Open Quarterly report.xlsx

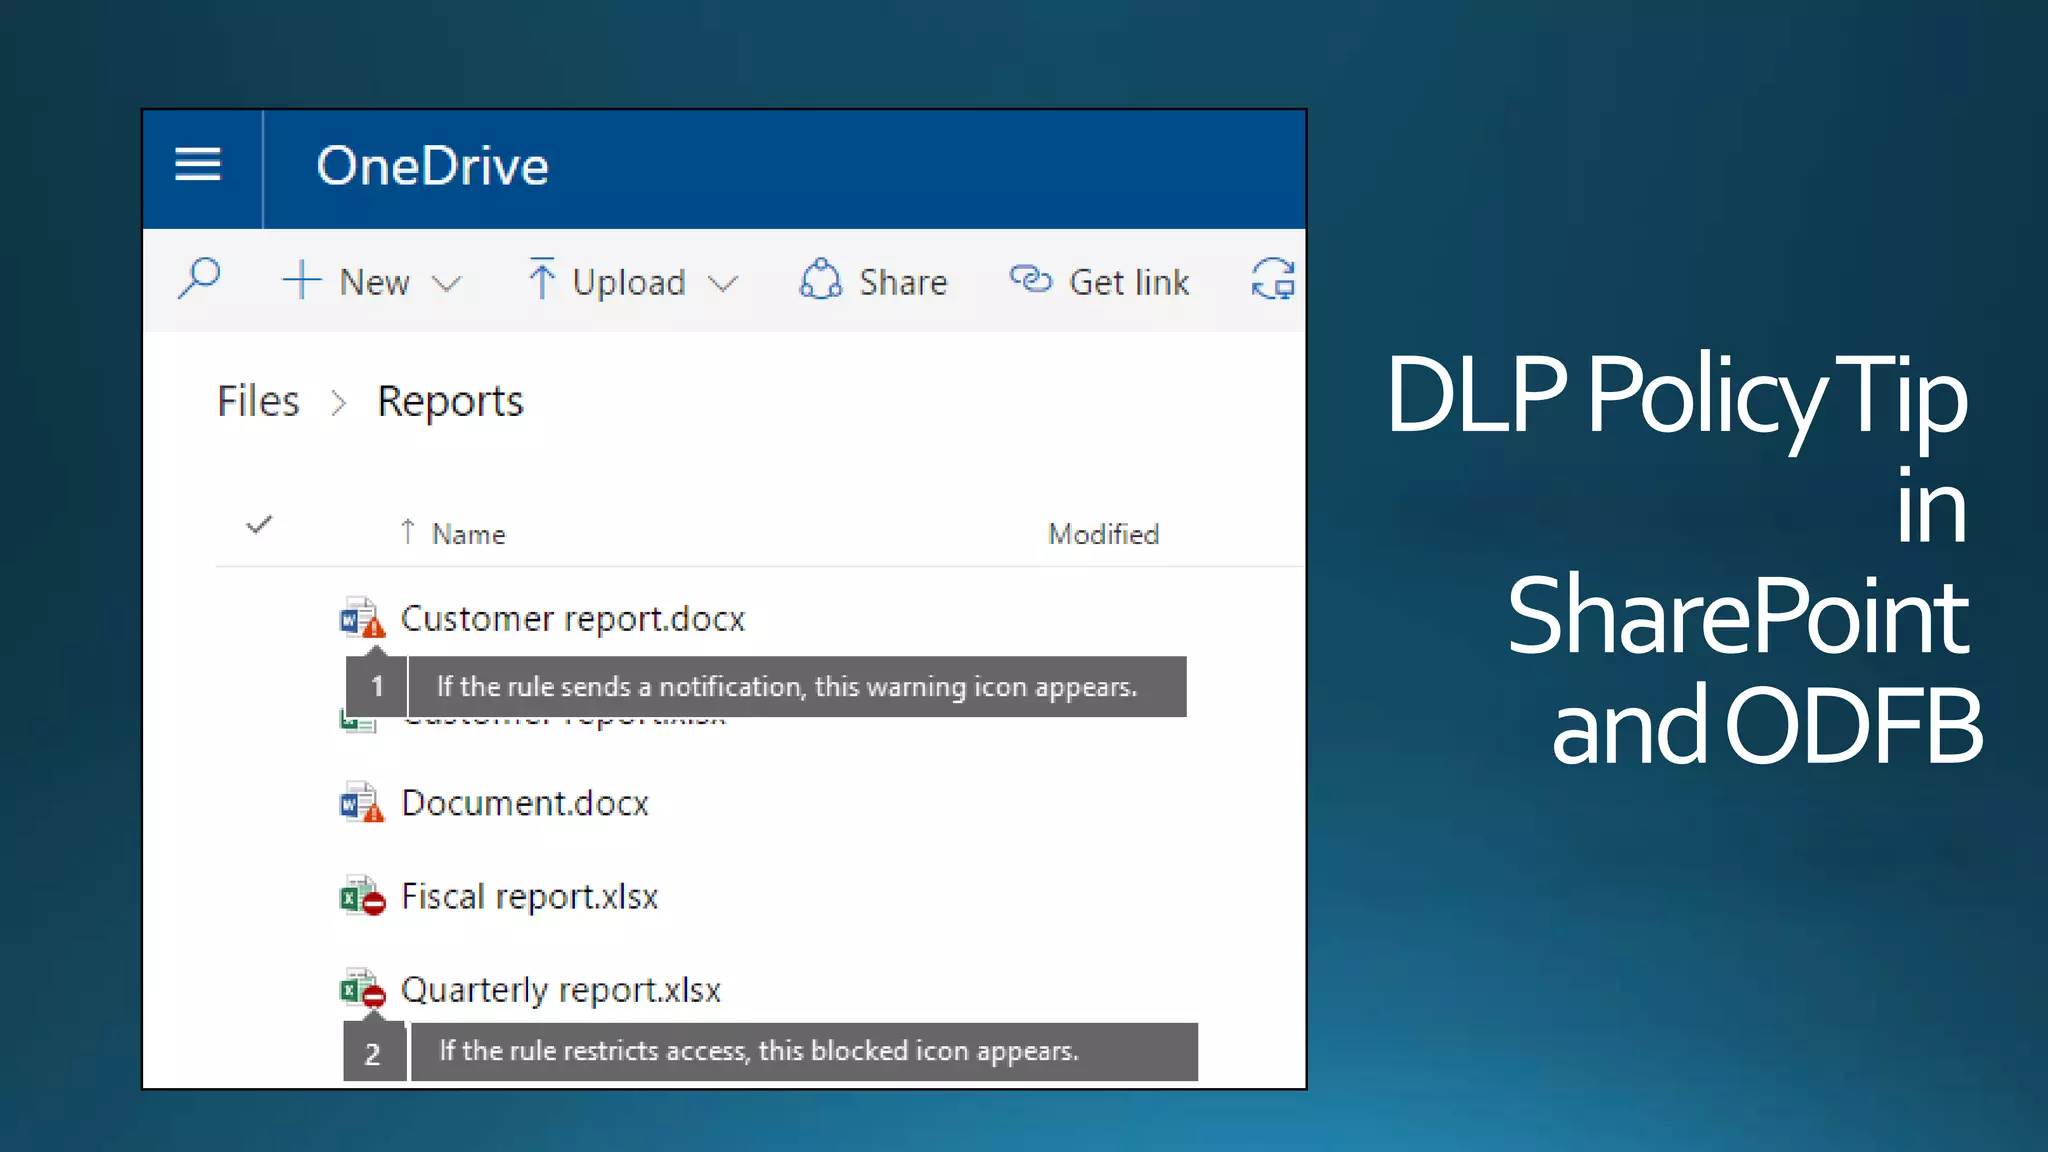point(561,990)
